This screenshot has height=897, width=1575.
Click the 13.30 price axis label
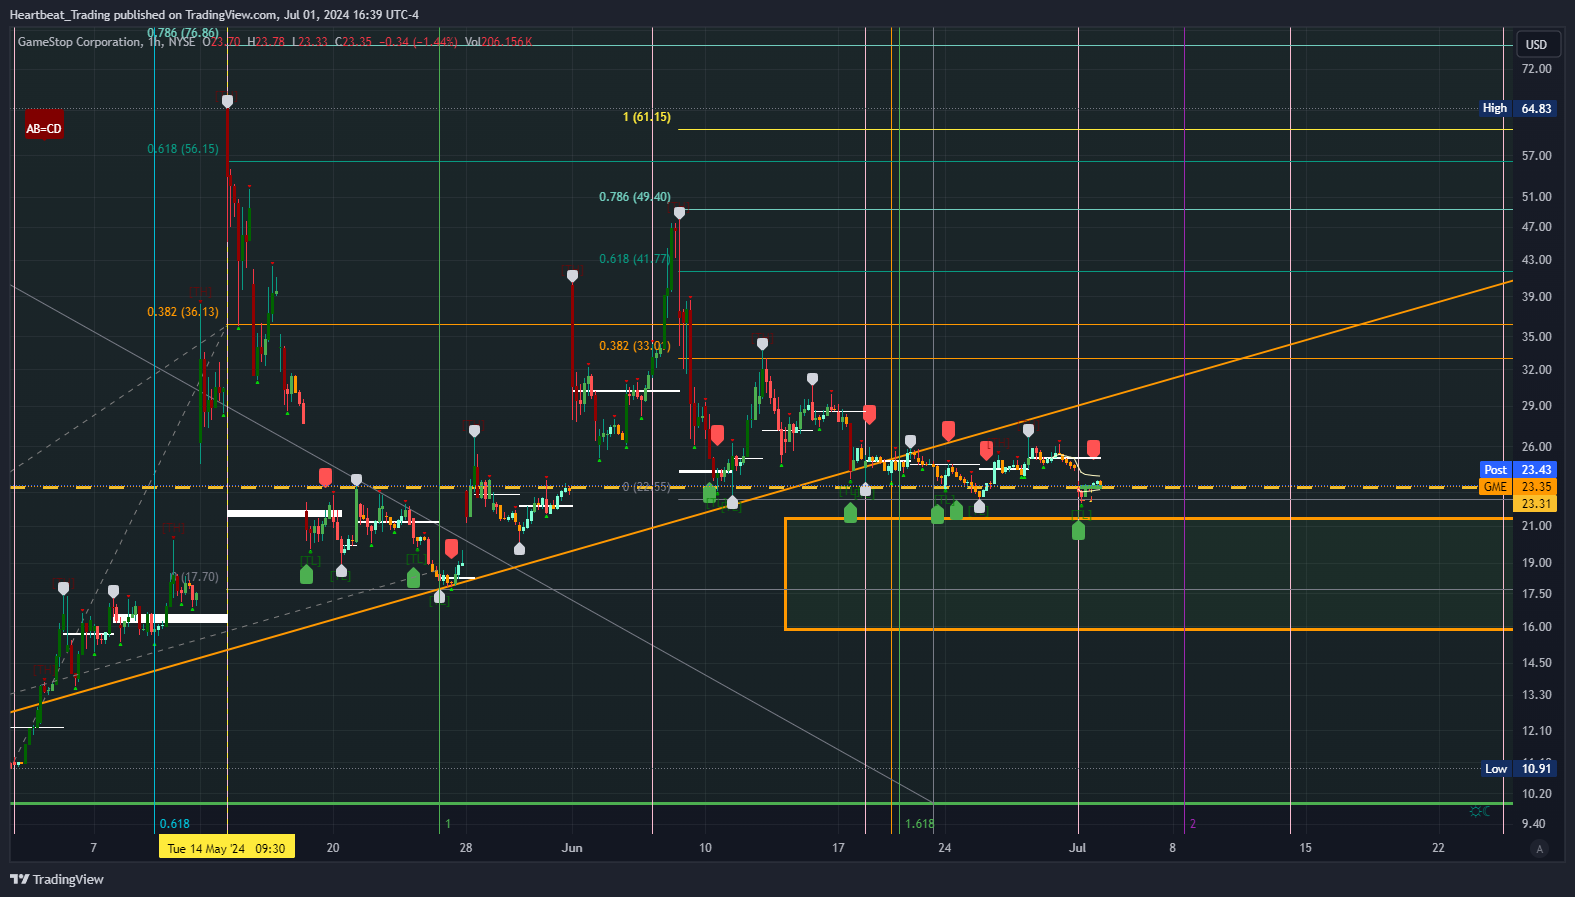pyautogui.click(x=1536, y=695)
